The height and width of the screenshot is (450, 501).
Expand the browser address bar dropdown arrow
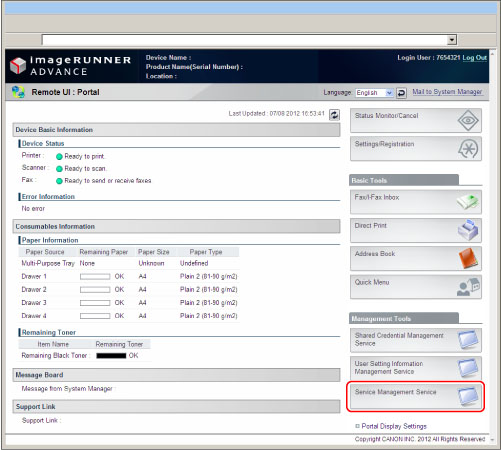452,40
